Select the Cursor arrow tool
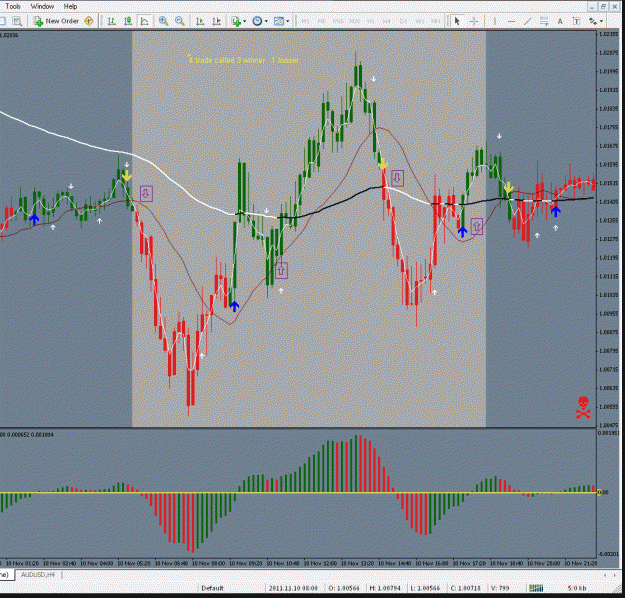Viewport: 625px width, 598px height. click(457, 21)
